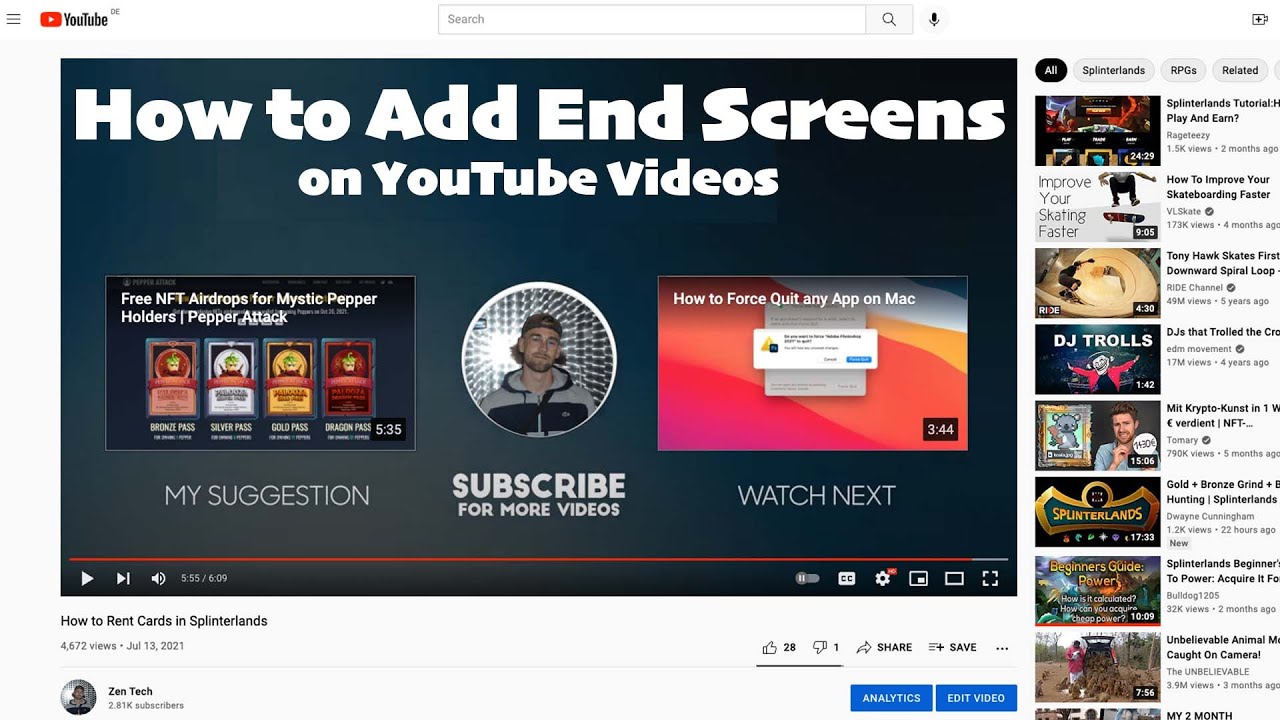
Task: Open the Zen Tech channel name link
Action: (130, 691)
